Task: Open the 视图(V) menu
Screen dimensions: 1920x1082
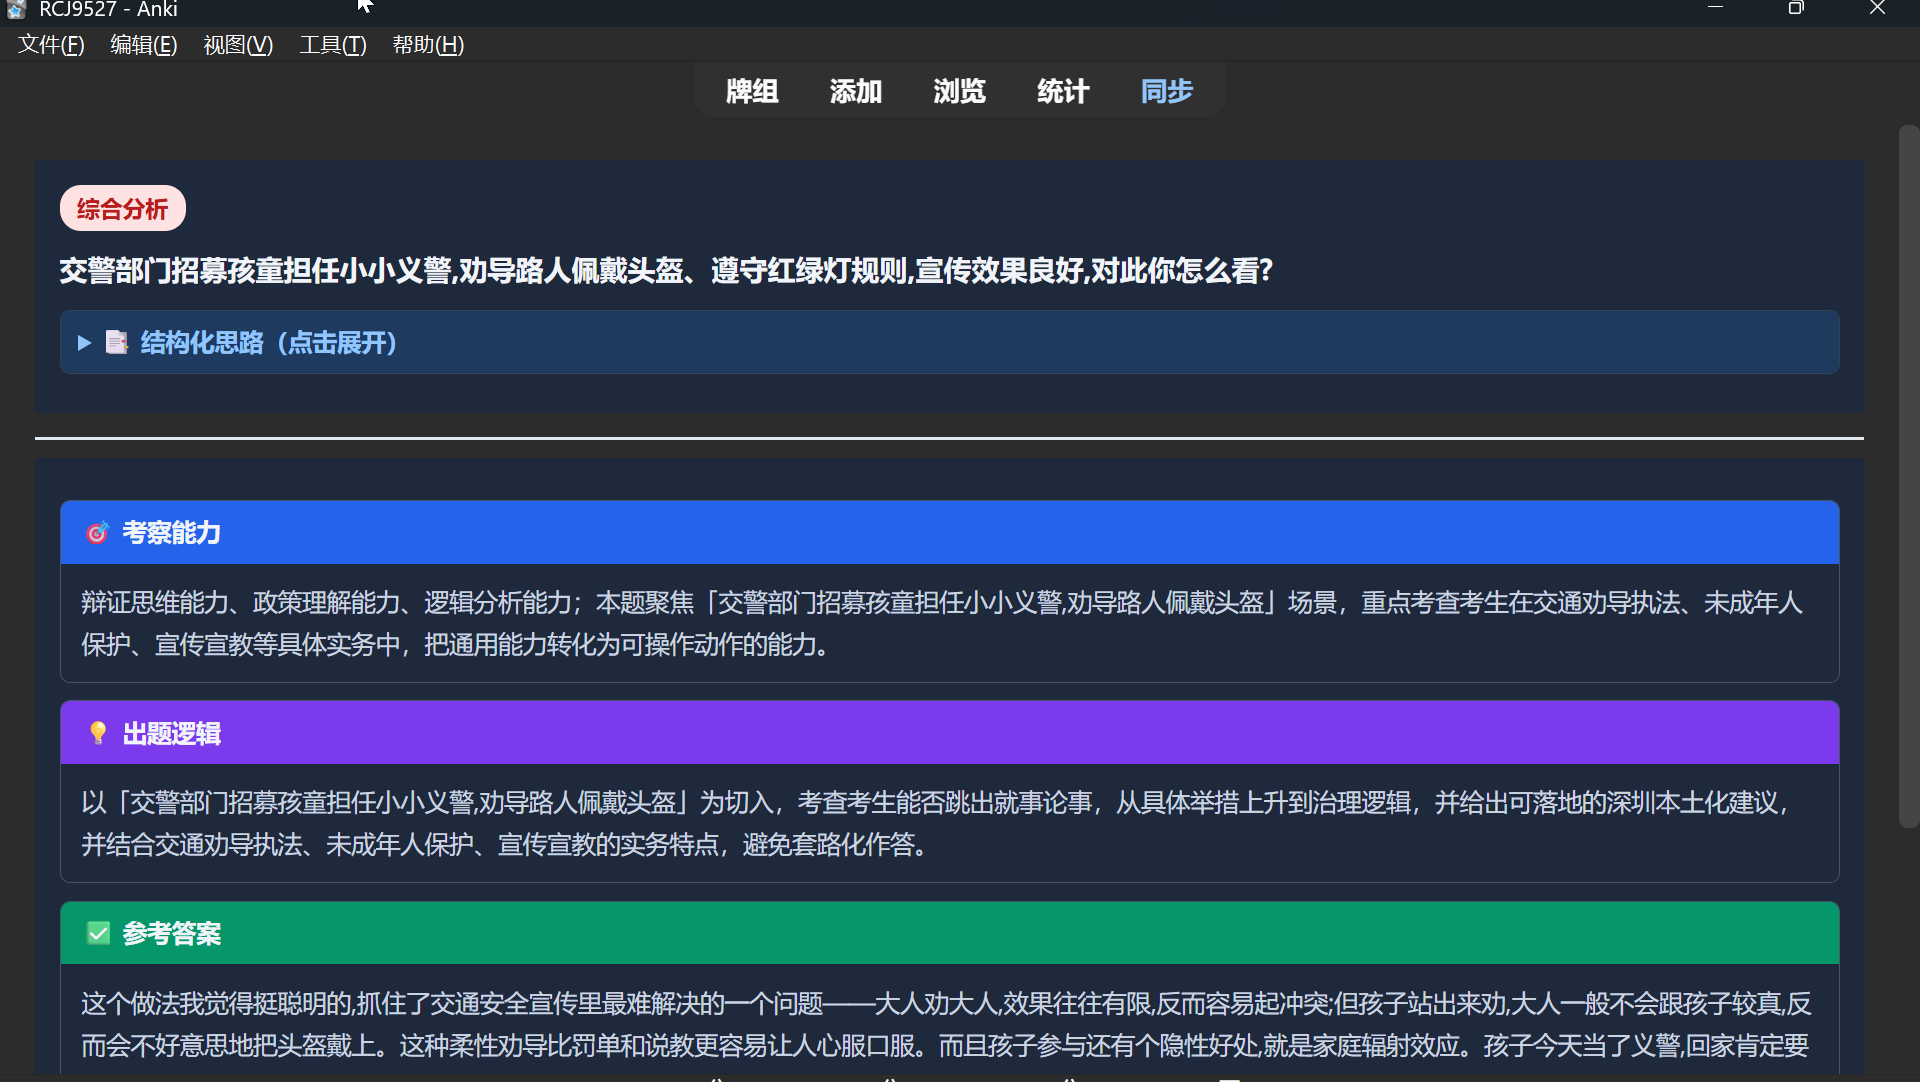Action: (x=238, y=45)
